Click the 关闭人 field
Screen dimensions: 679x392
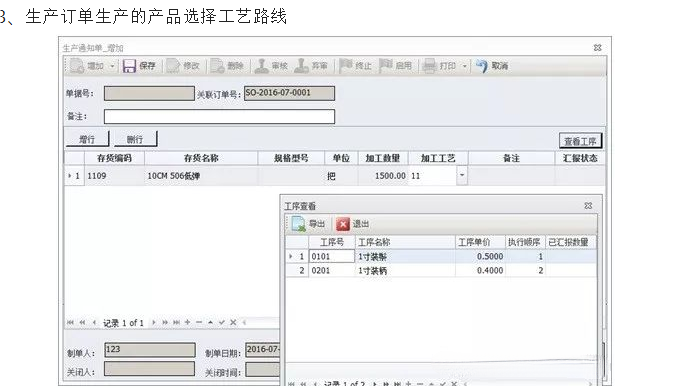click(x=150, y=369)
